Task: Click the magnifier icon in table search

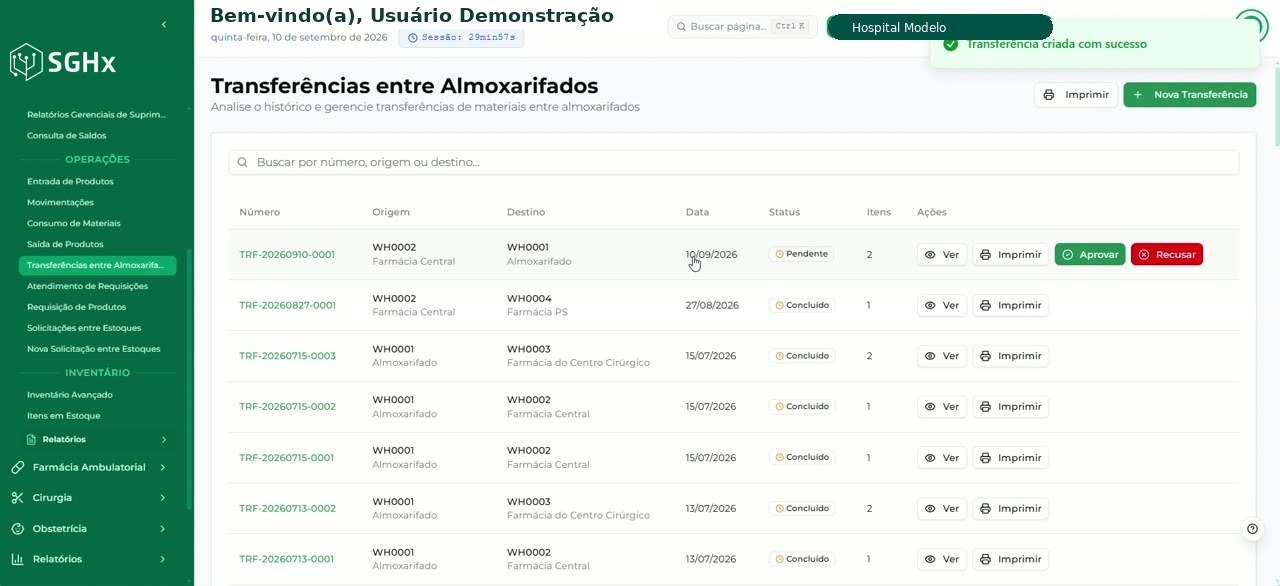Action: [243, 162]
